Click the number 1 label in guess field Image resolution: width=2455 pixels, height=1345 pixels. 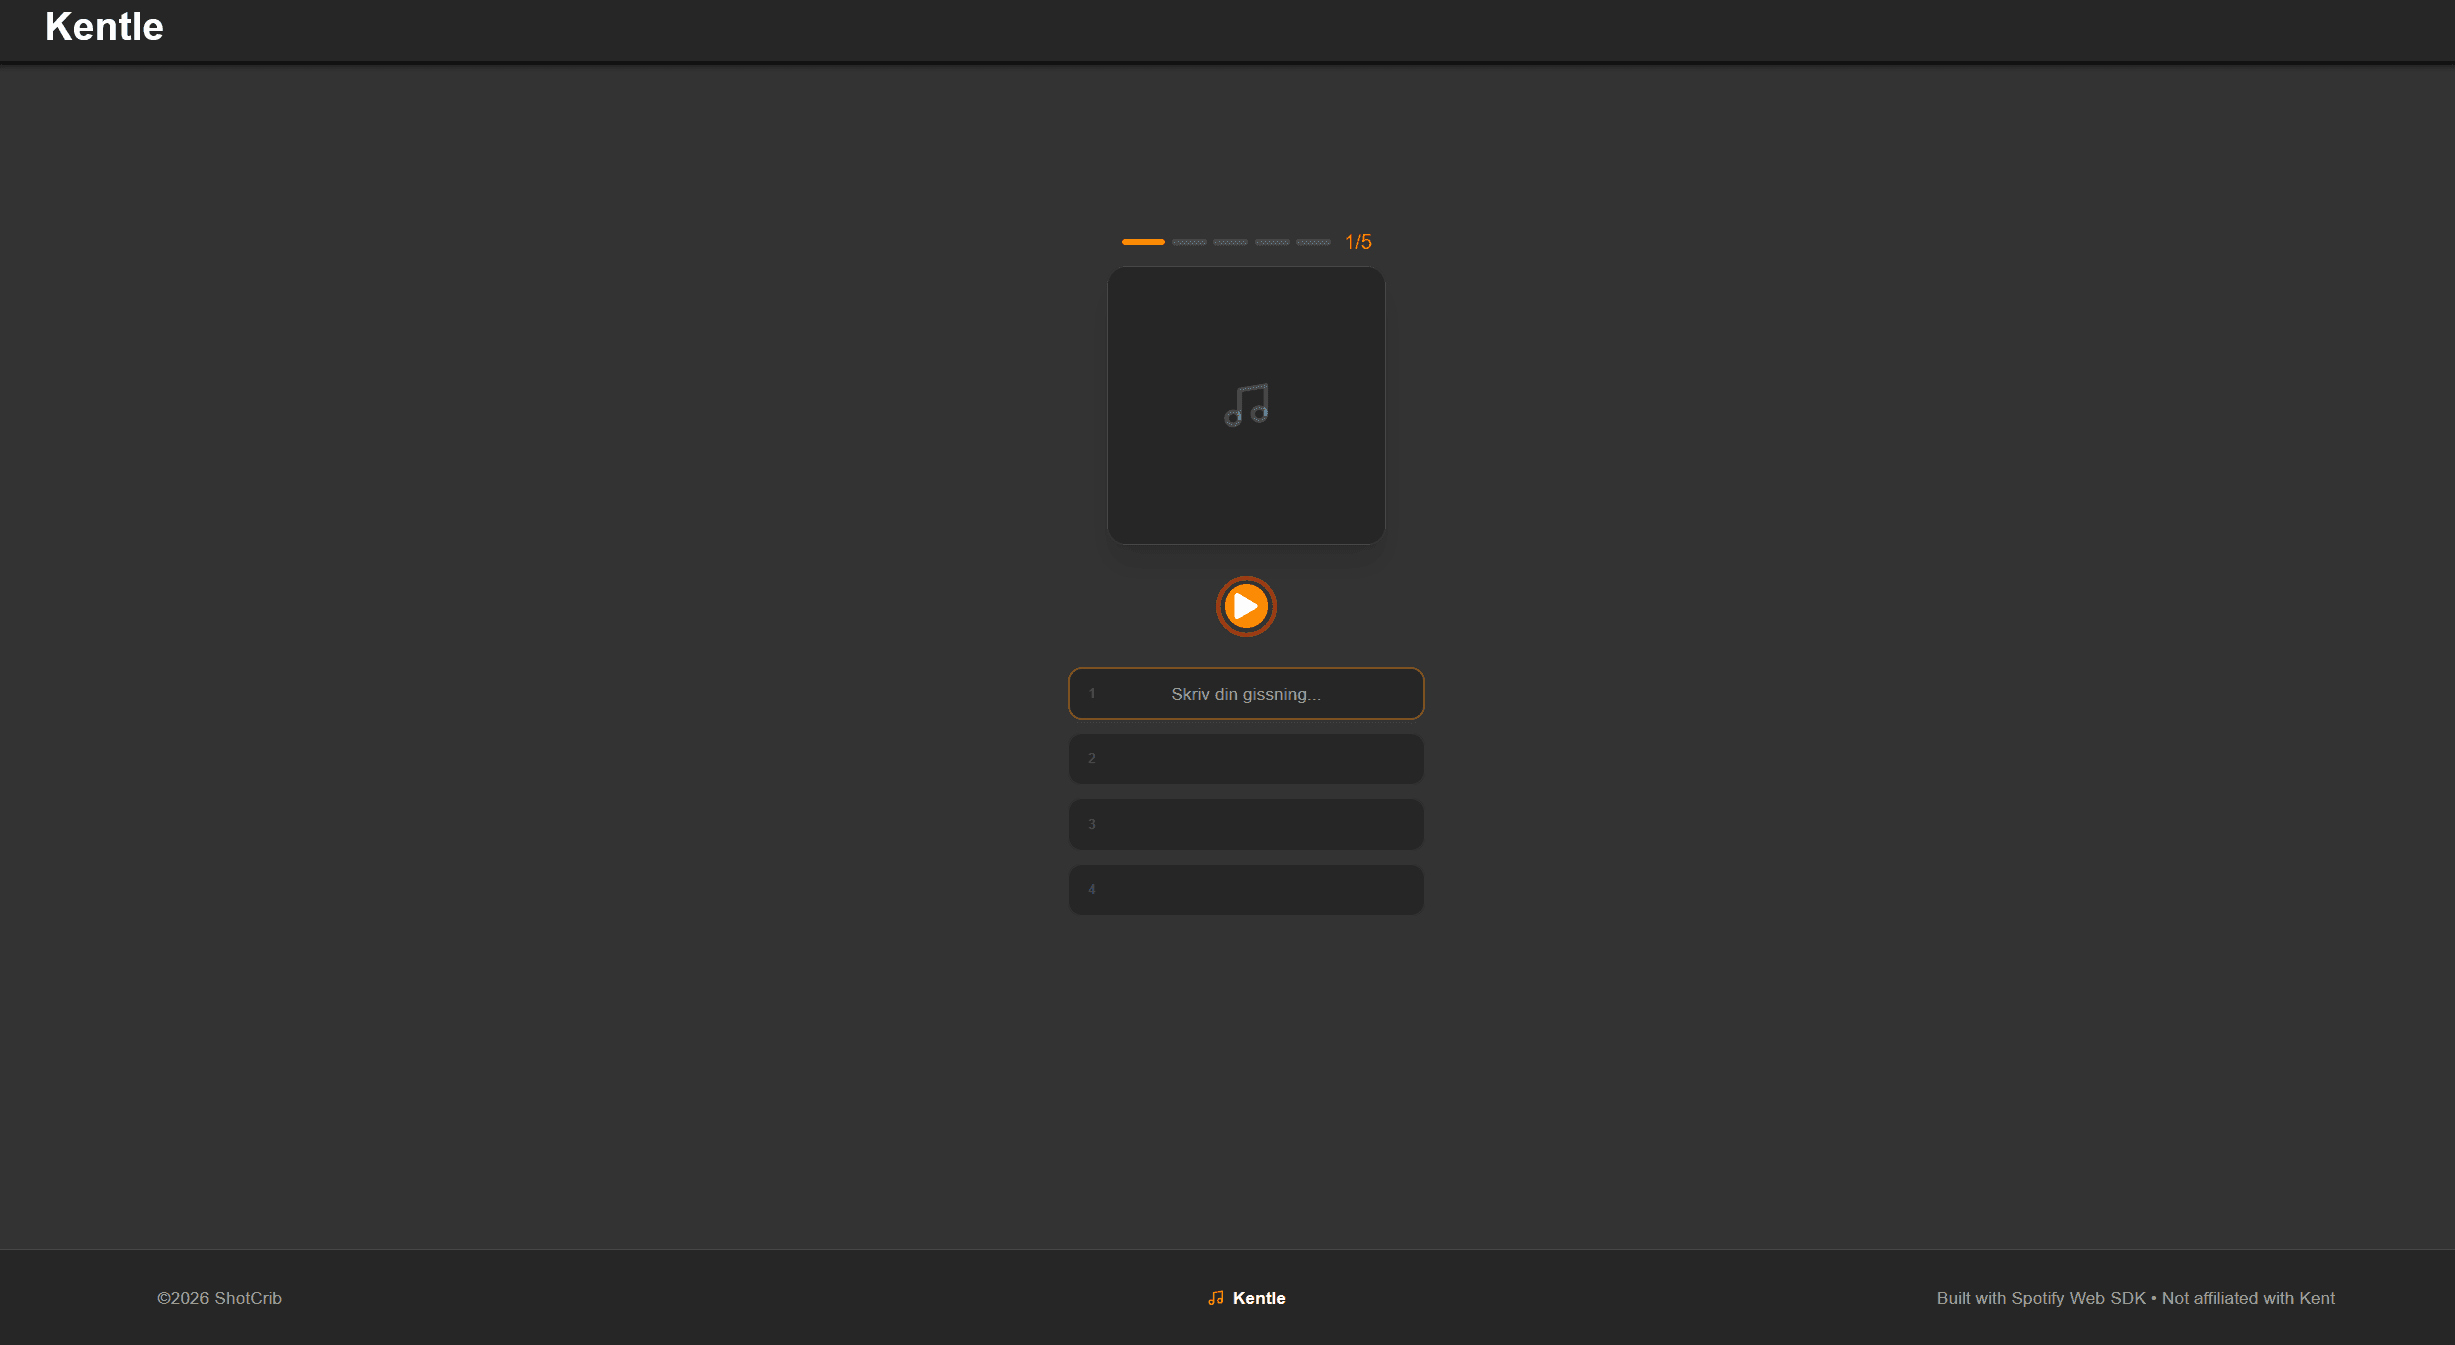point(1092,693)
